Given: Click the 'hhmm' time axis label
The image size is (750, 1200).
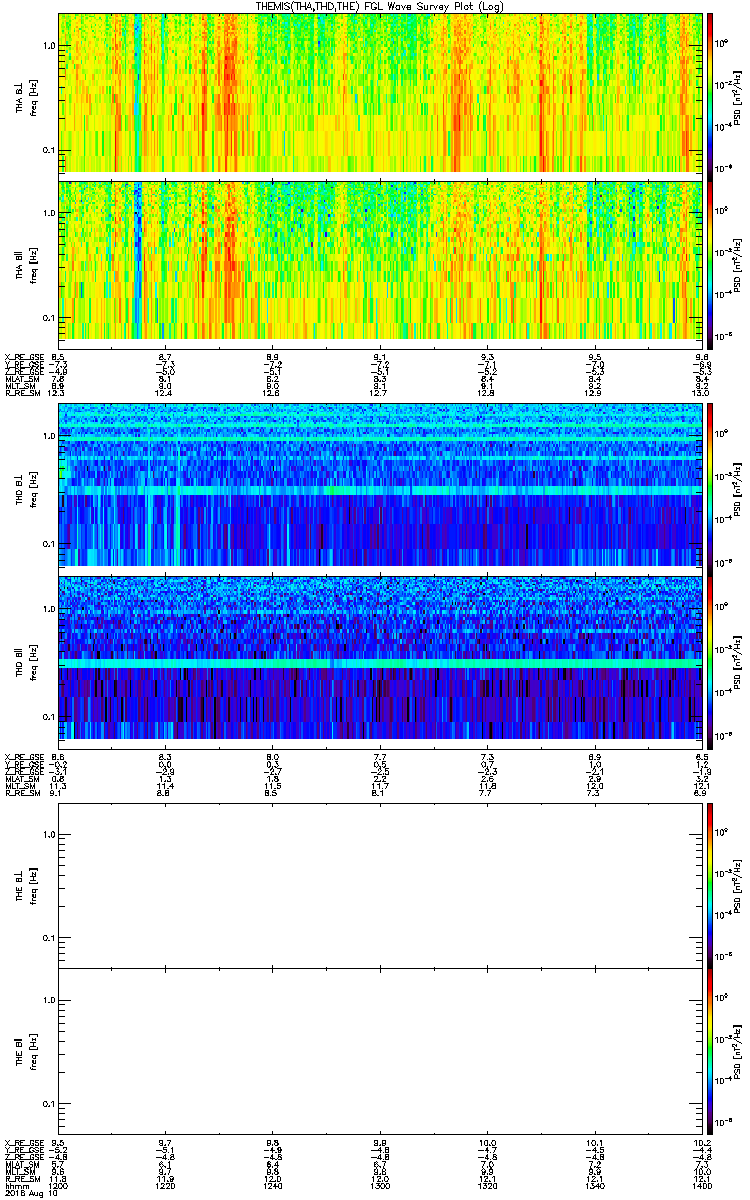Looking at the screenshot, I should (17, 1186).
